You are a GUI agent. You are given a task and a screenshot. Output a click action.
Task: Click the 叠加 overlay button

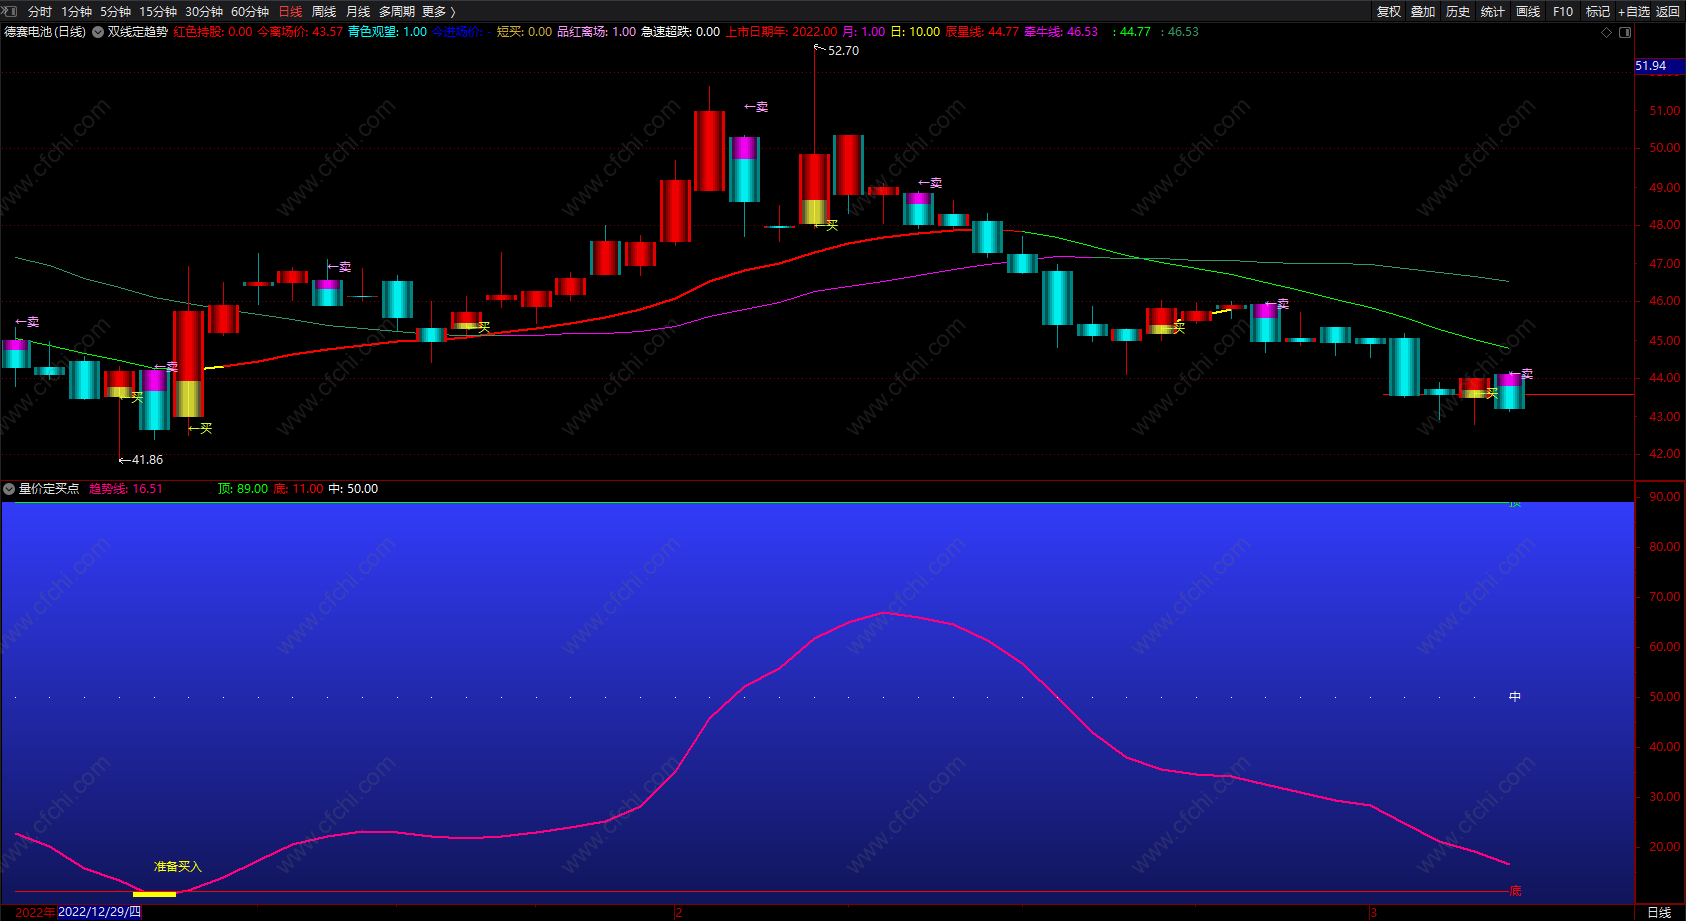pos(1423,11)
